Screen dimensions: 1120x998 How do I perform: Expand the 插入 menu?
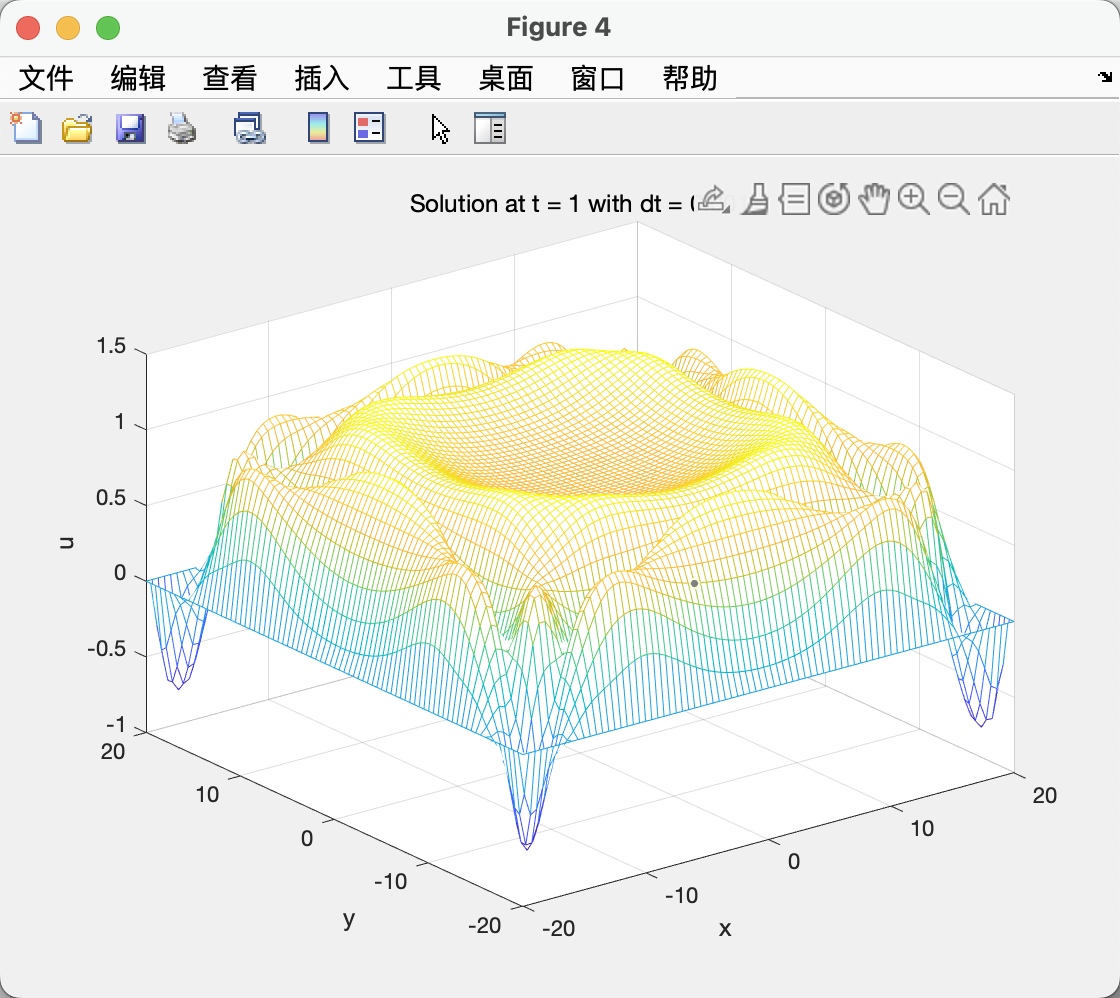[322, 79]
